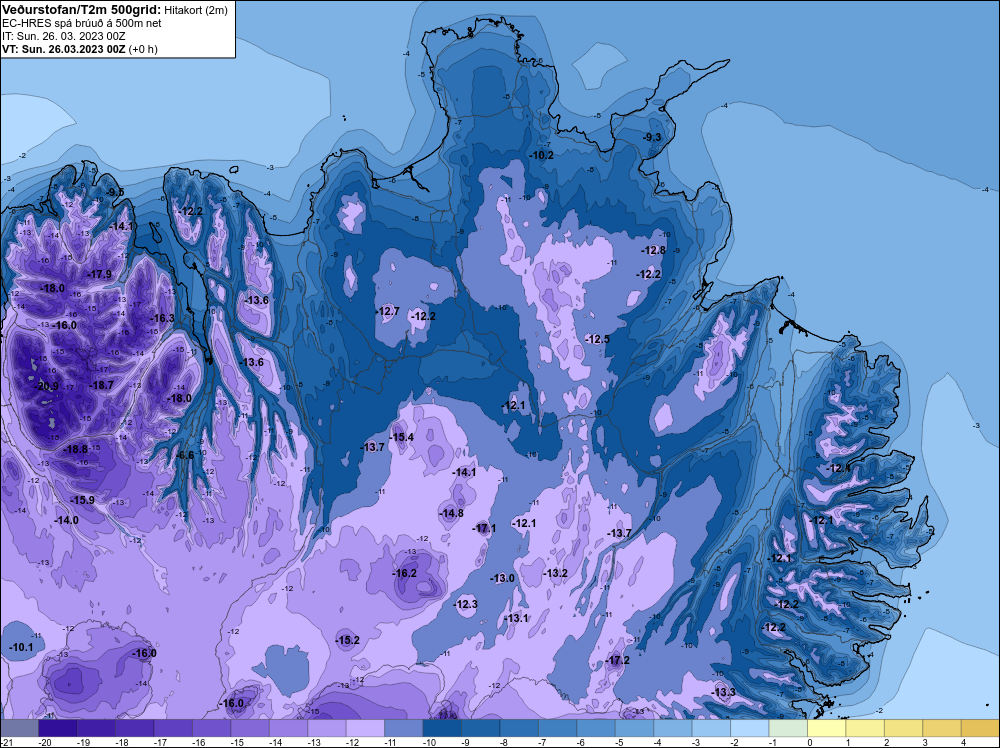Image resolution: width=1000 pixels, height=748 pixels.
Task: Click the -12.3 temperature label
Action: click(x=466, y=604)
